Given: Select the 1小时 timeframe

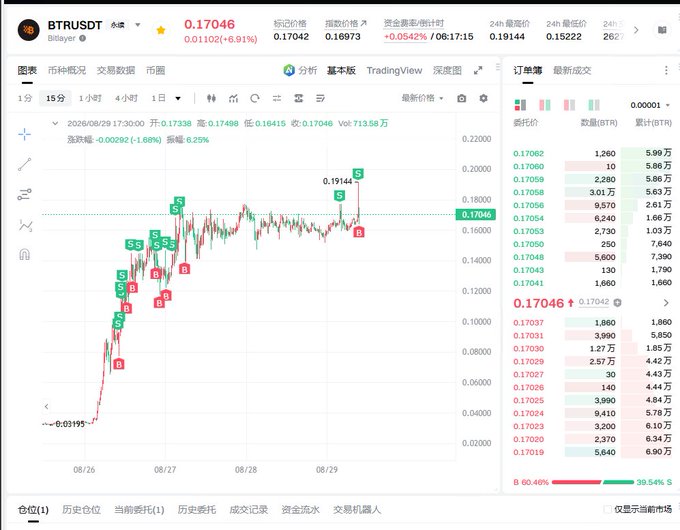Looking at the screenshot, I should pos(90,98).
